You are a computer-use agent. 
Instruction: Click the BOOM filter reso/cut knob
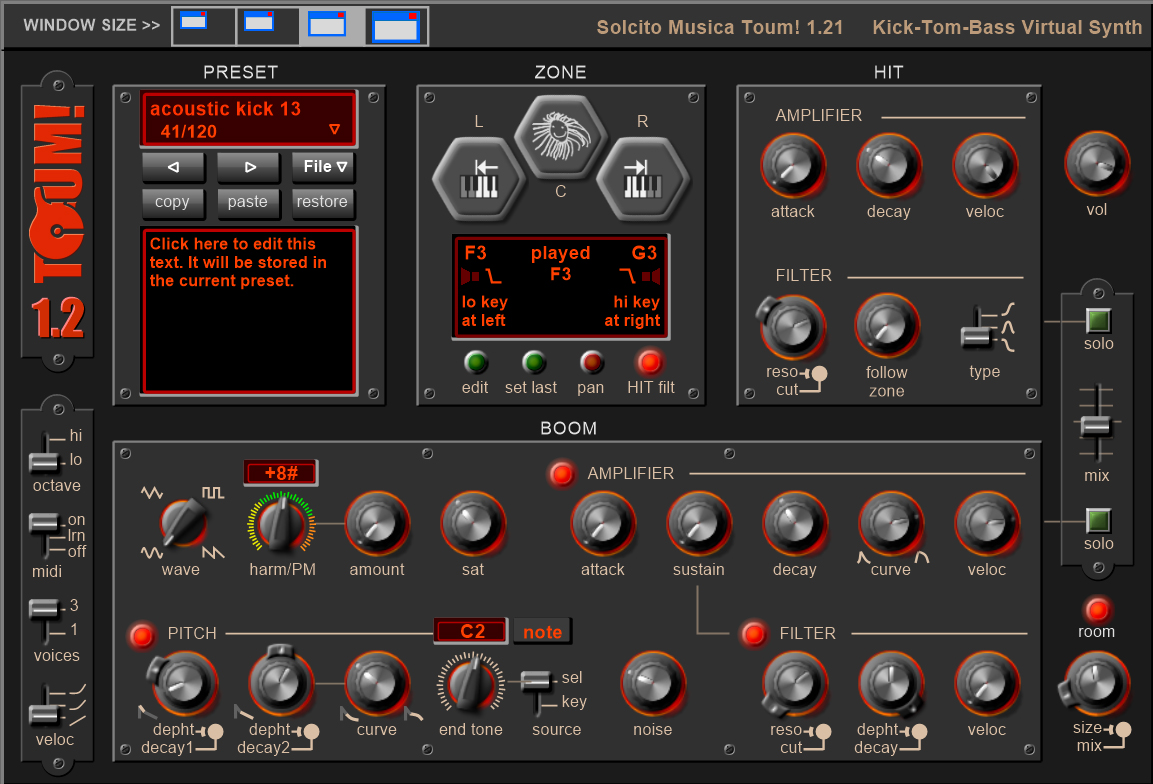pyautogui.click(x=794, y=684)
